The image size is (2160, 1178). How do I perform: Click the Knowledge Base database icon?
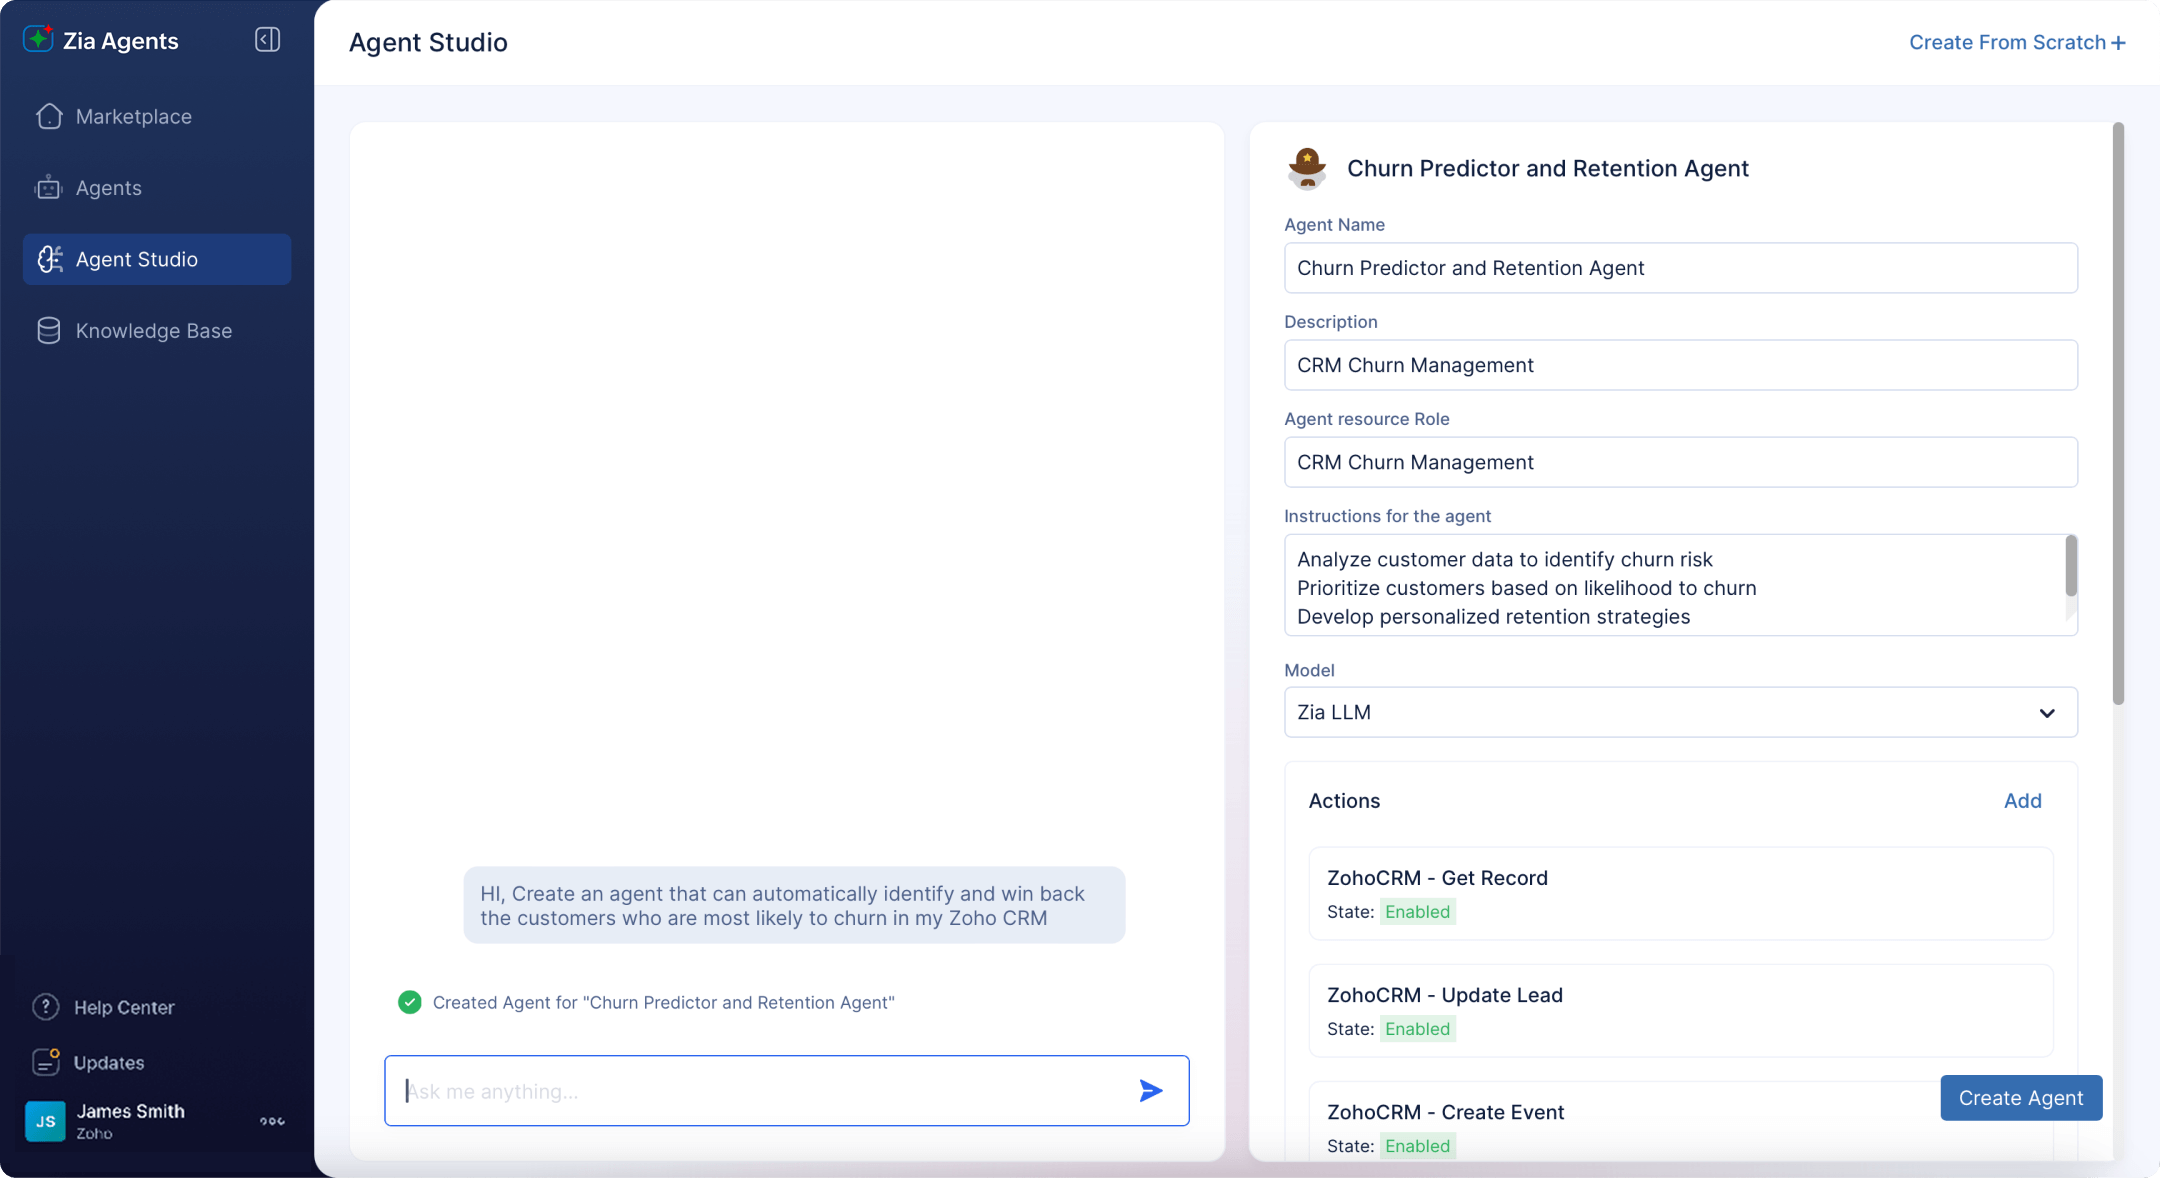pyautogui.click(x=49, y=330)
